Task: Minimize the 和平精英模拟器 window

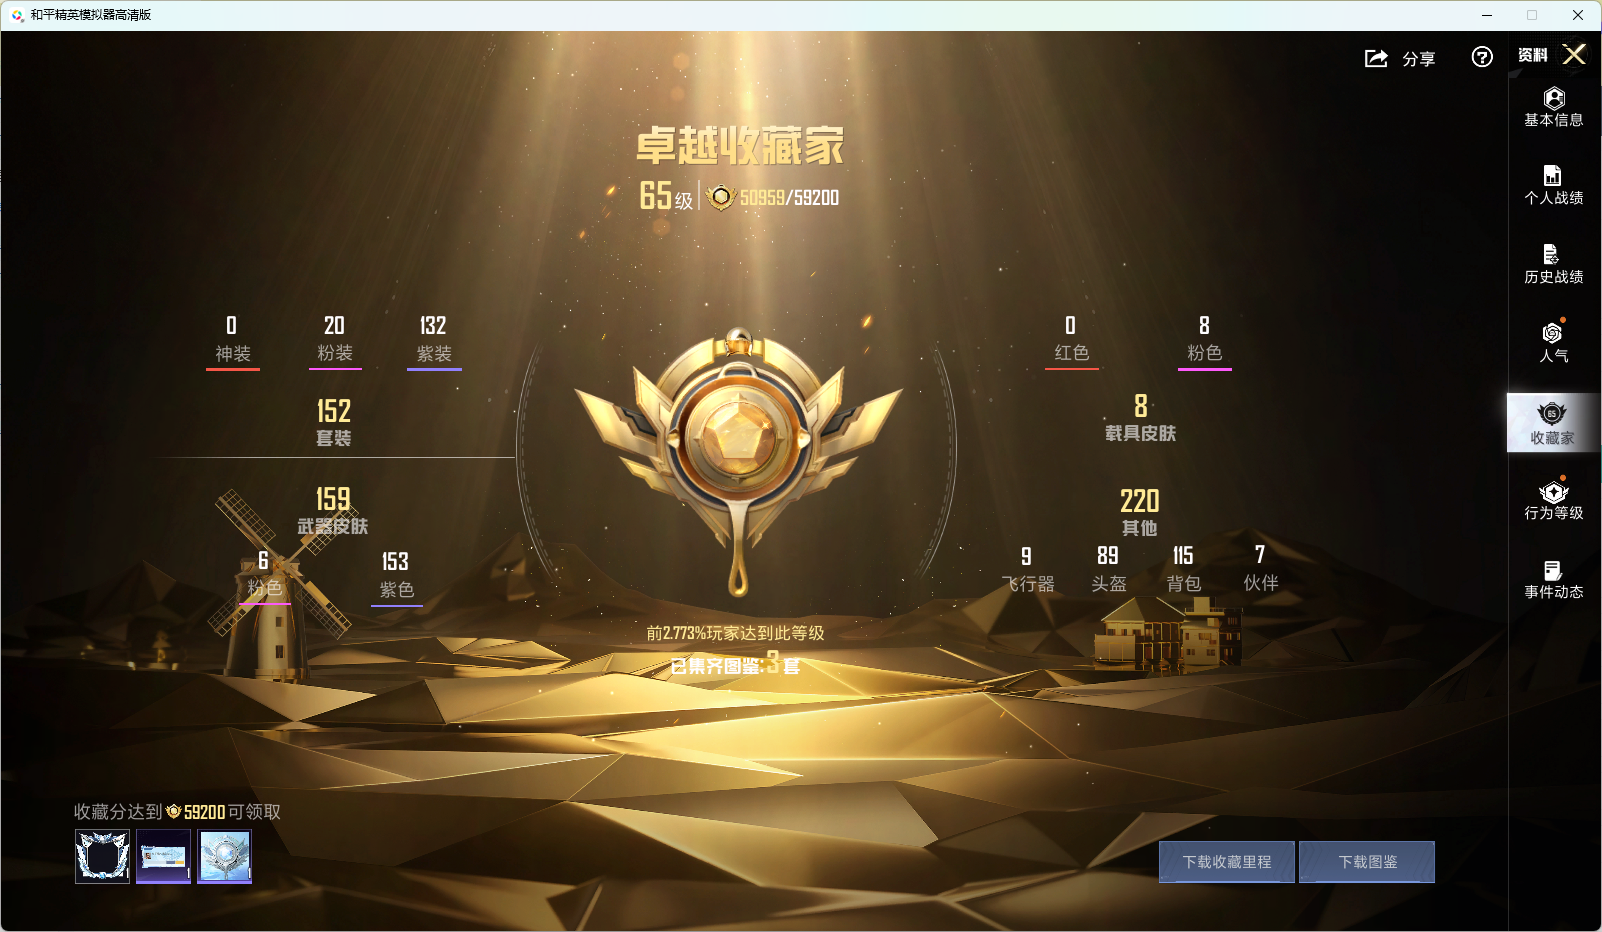Action: [x=1487, y=15]
